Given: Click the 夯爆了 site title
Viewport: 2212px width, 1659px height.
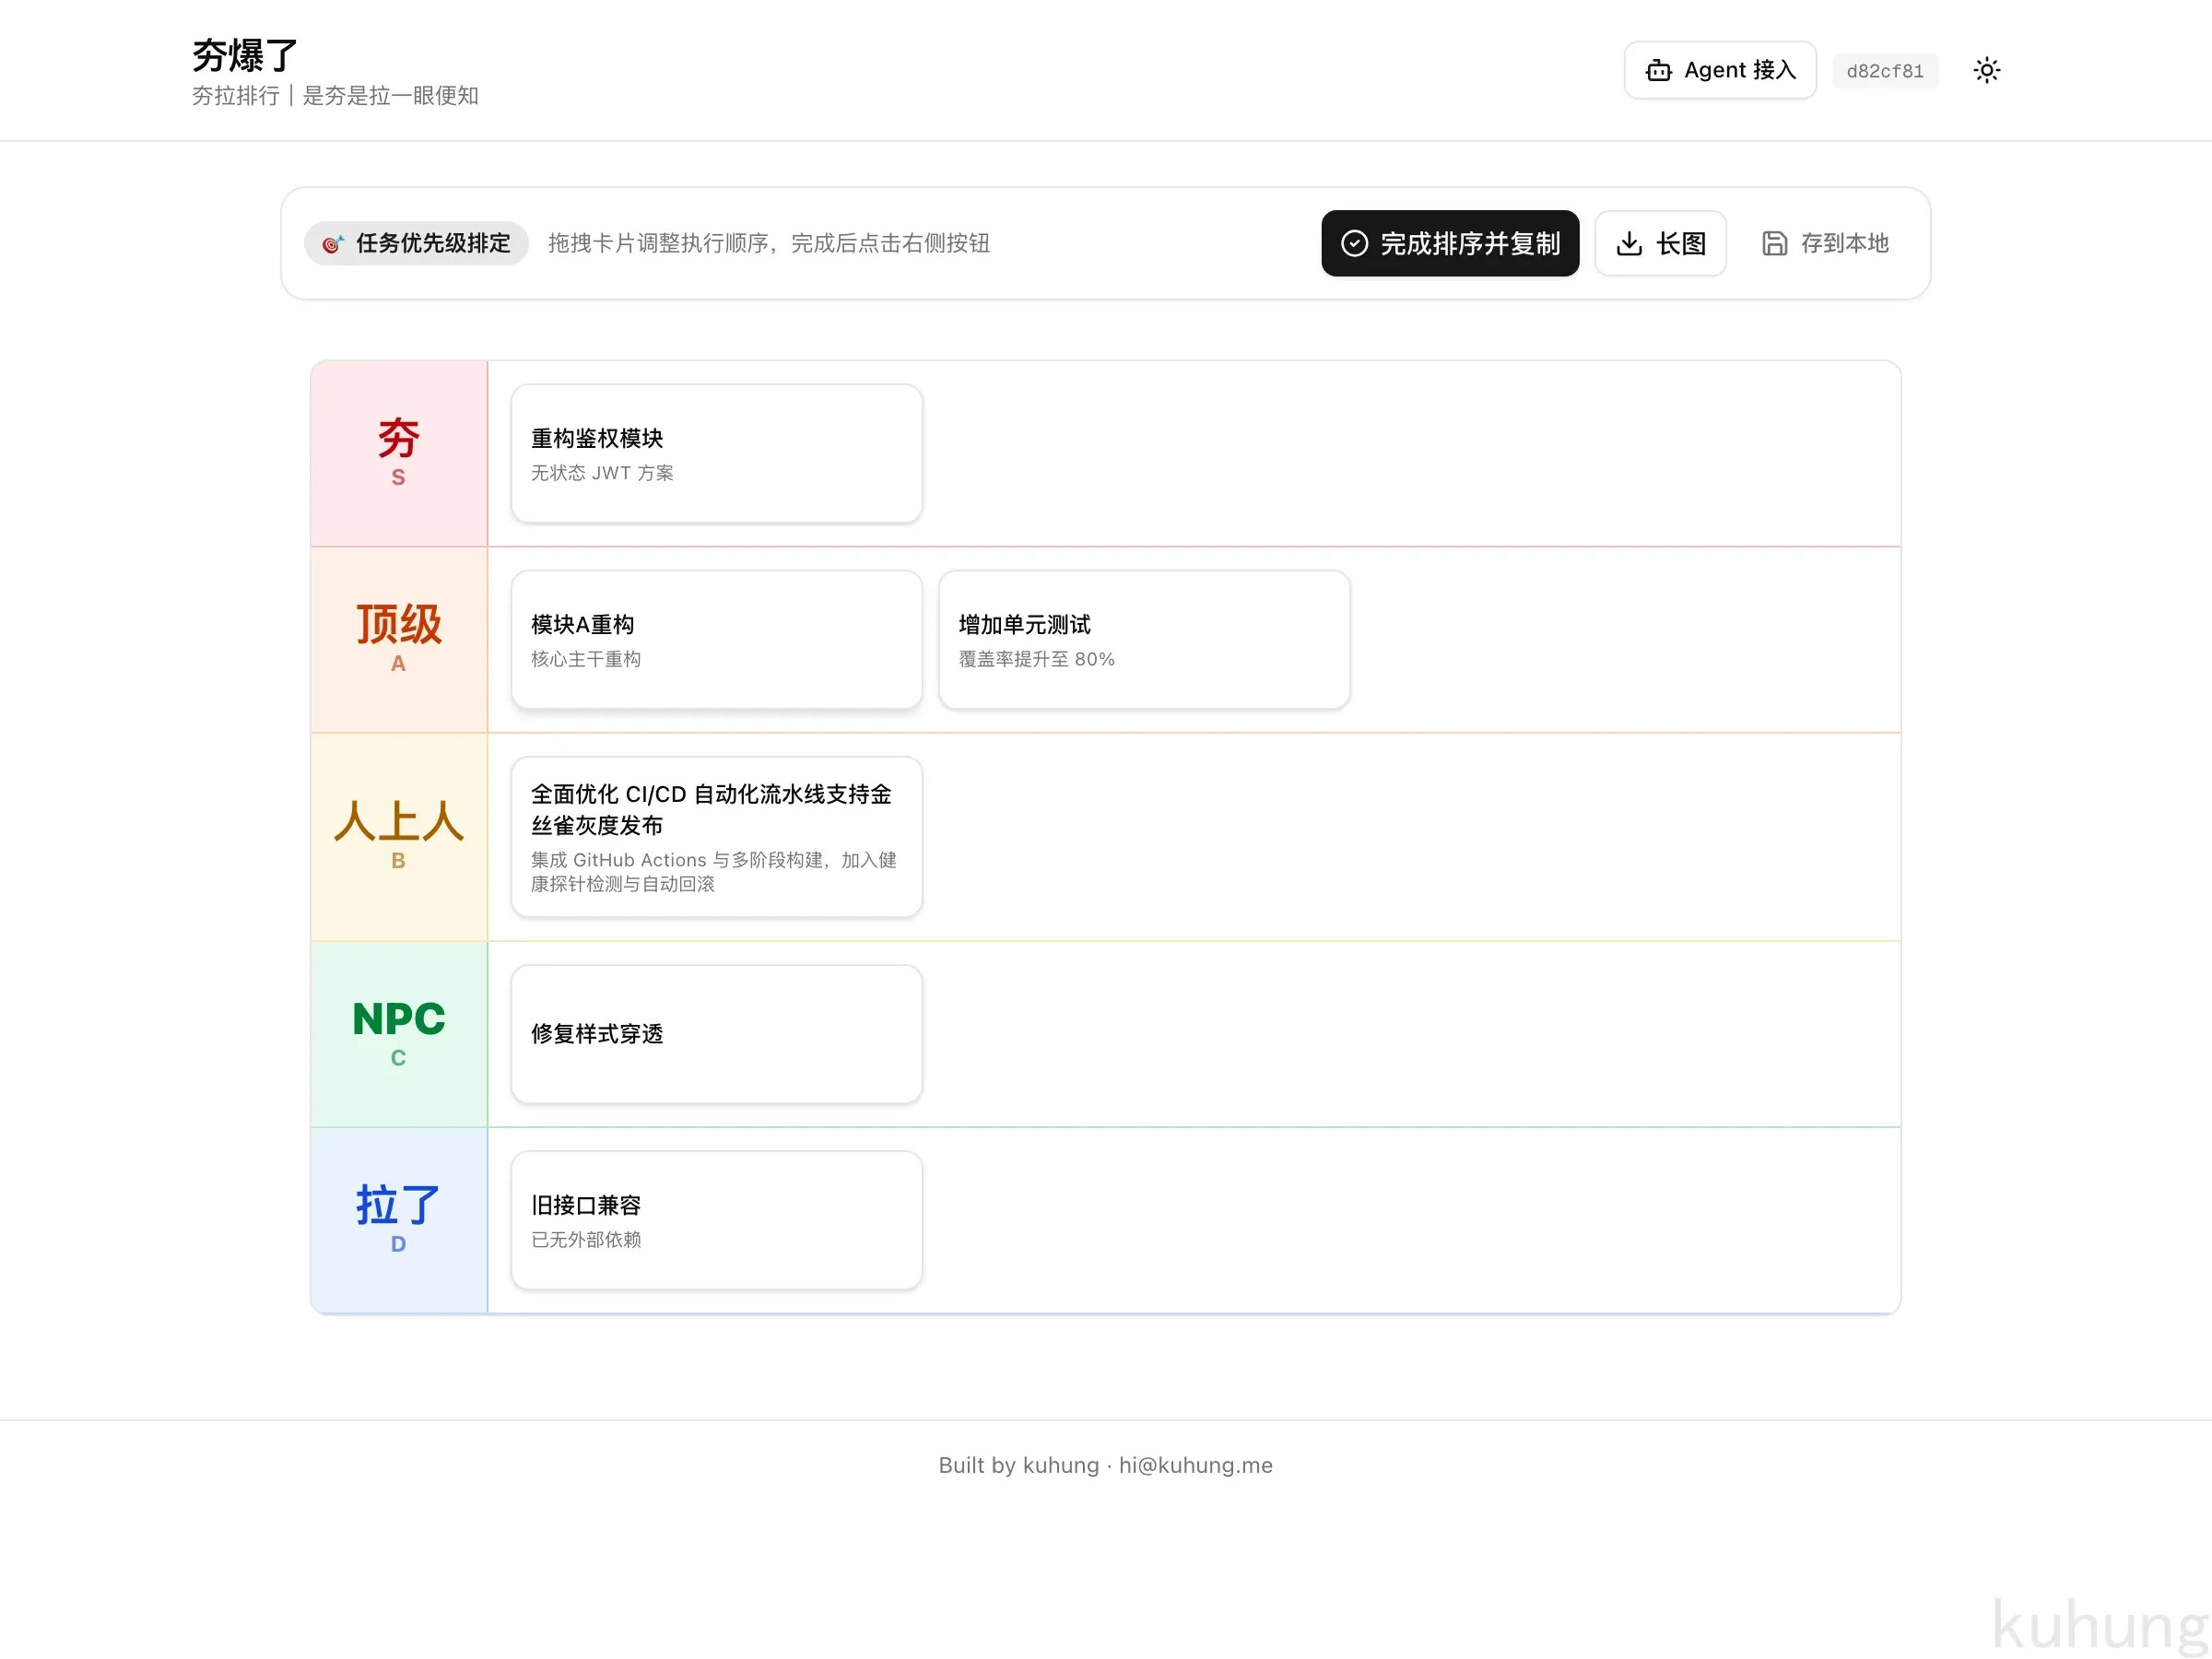Looking at the screenshot, I should (245, 55).
